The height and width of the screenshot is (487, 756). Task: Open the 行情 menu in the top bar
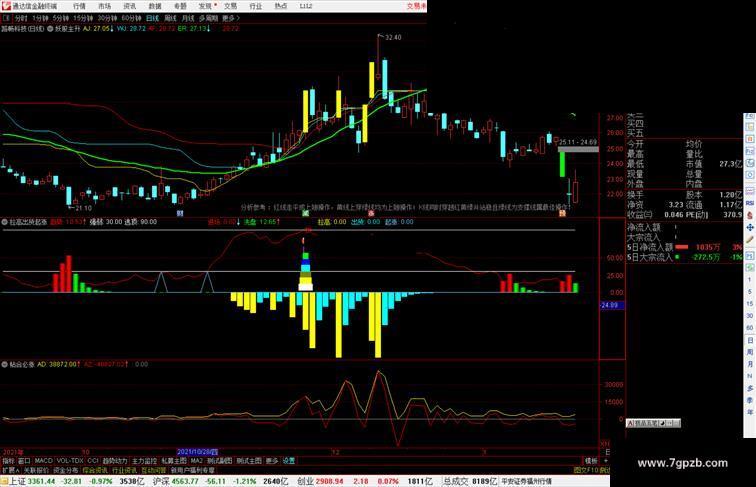click(79, 6)
